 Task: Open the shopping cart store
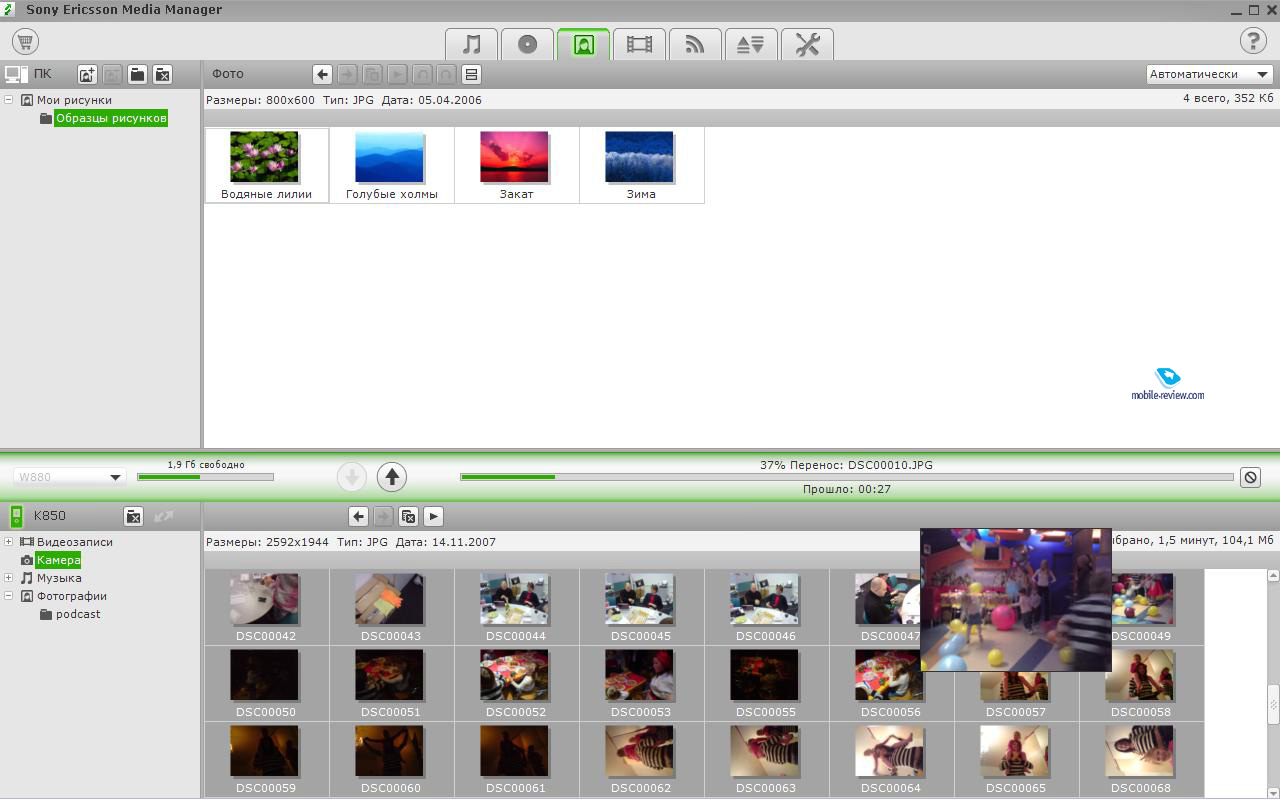[x=26, y=42]
